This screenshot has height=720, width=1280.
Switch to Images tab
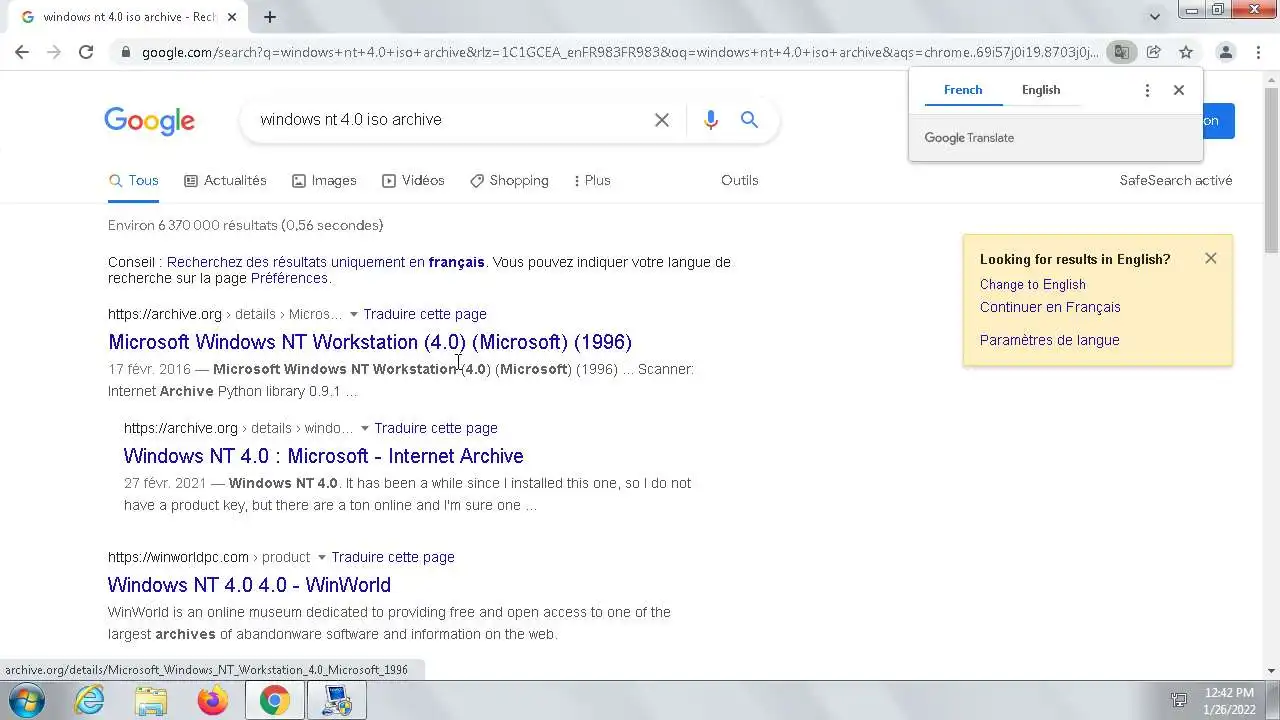324,181
